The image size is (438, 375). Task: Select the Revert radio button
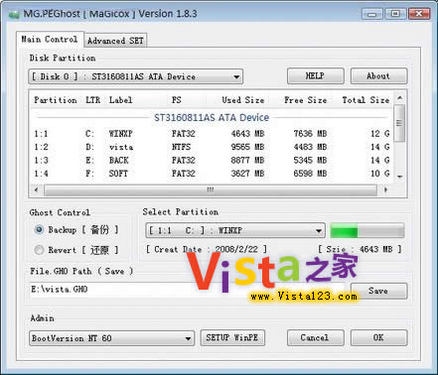click(39, 250)
